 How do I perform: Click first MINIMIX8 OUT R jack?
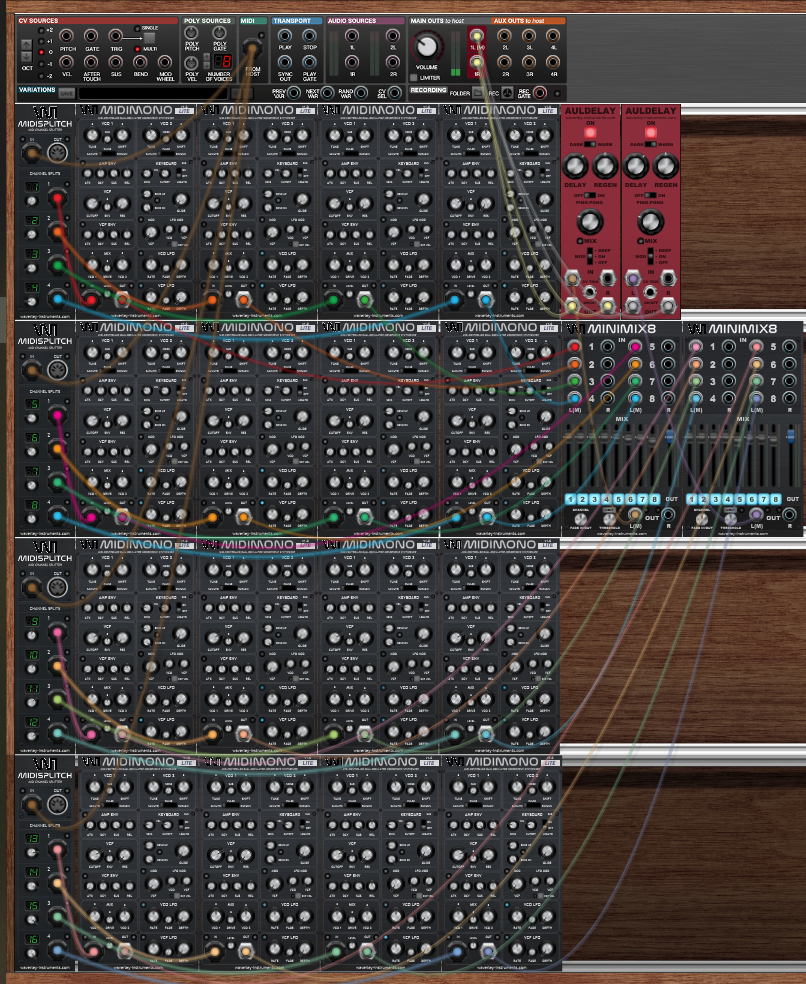coord(667,515)
